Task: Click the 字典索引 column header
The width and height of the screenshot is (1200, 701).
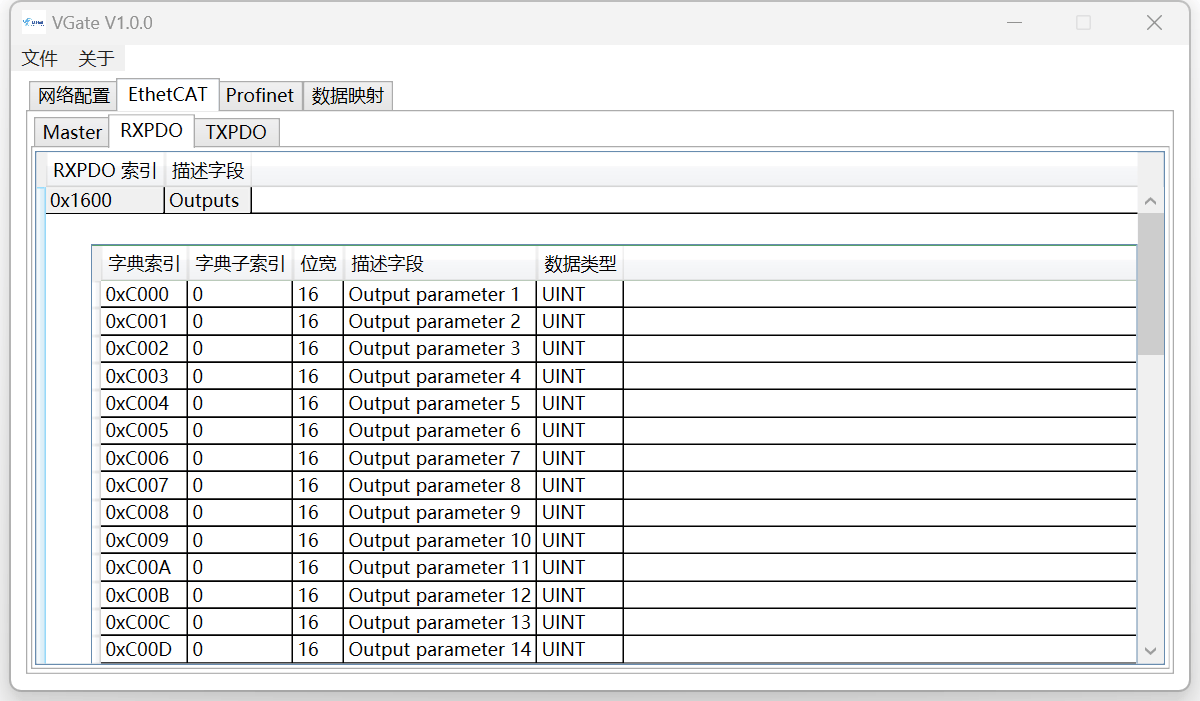Action: [x=144, y=264]
